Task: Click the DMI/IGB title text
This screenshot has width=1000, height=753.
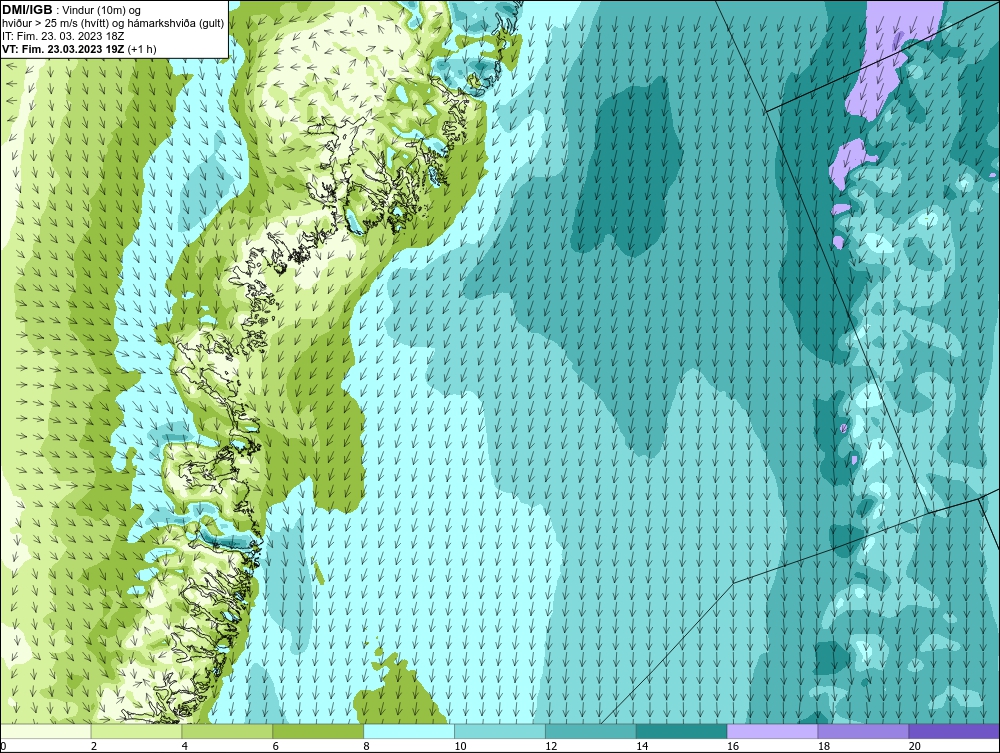Action: 27,10
